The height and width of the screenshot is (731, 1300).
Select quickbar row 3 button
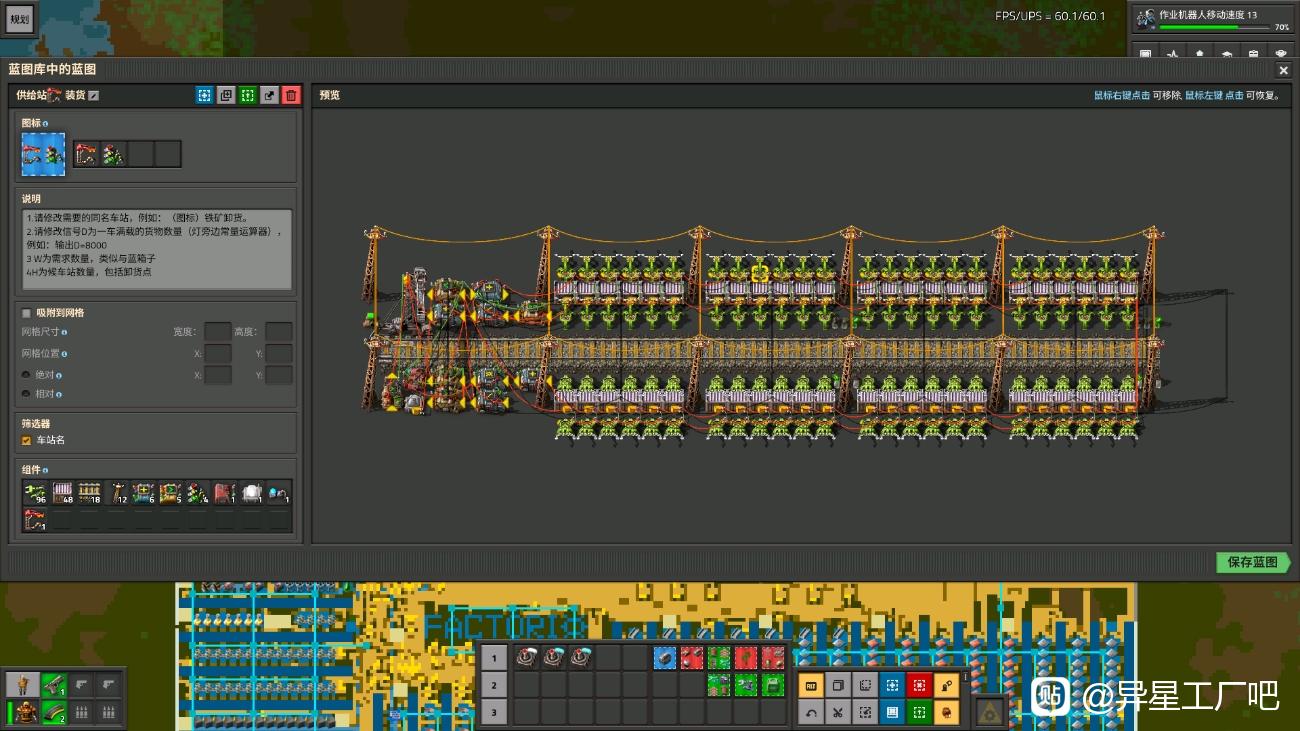493,712
